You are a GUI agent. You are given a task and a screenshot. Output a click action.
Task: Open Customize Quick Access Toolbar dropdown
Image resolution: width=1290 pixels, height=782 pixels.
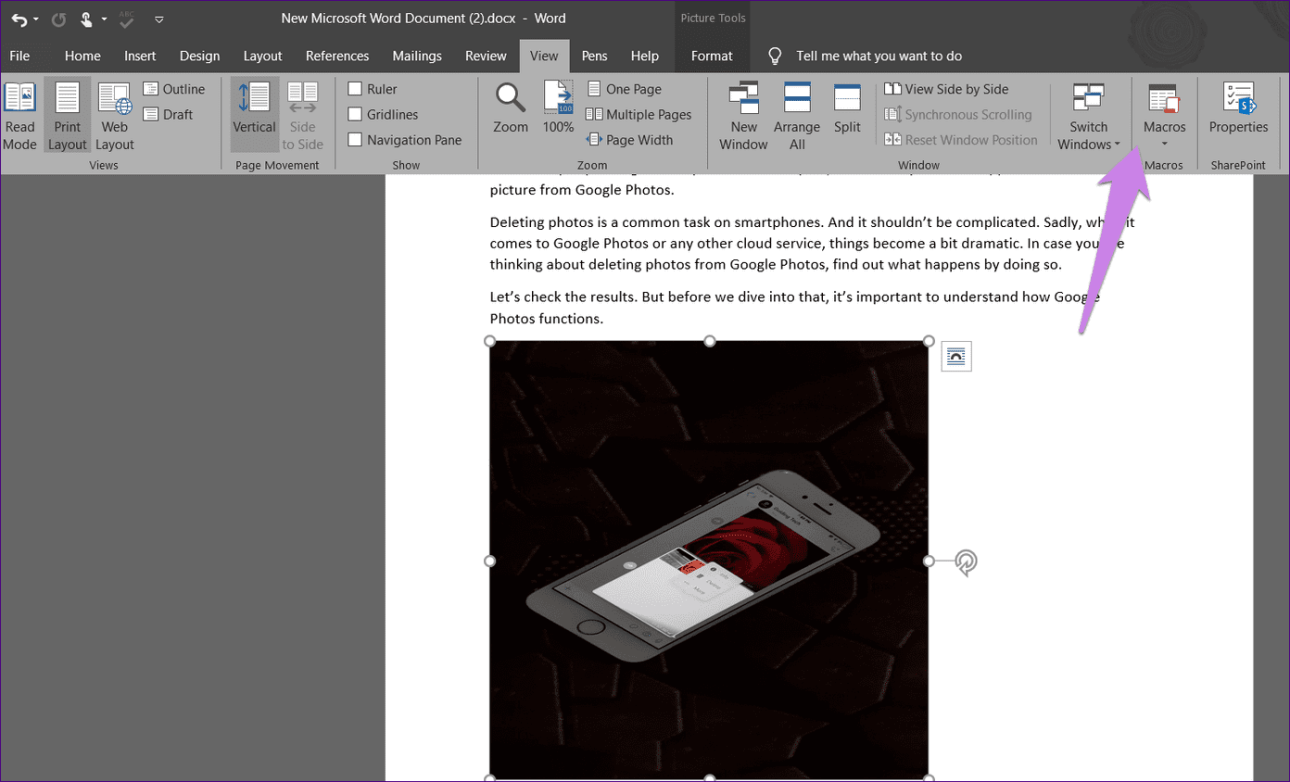pos(159,19)
